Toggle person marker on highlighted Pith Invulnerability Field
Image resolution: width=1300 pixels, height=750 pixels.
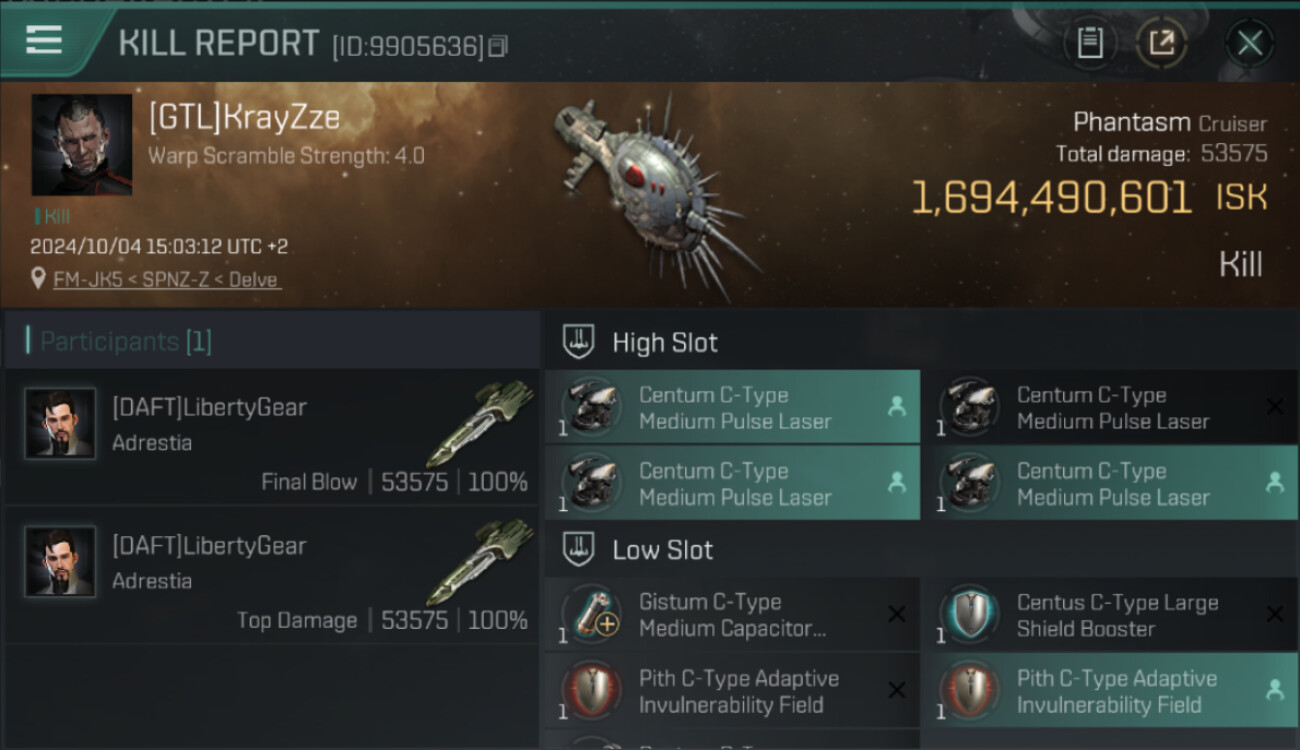pos(1274,690)
